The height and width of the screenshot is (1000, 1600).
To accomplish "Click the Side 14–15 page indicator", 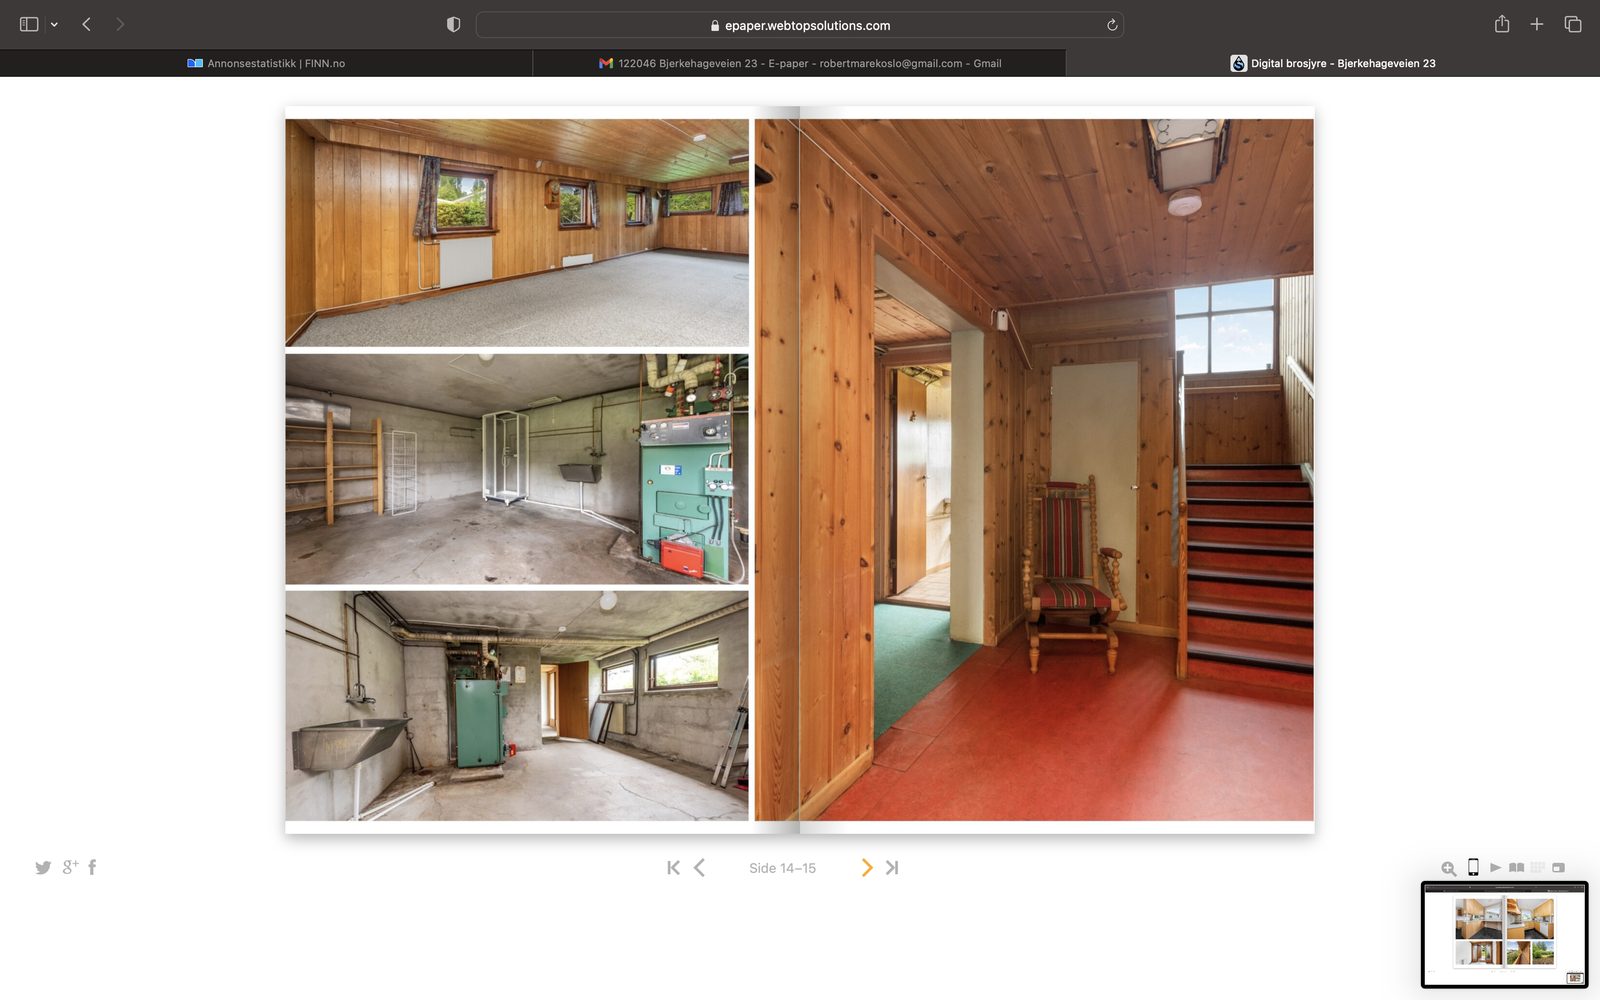I will [x=782, y=868].
